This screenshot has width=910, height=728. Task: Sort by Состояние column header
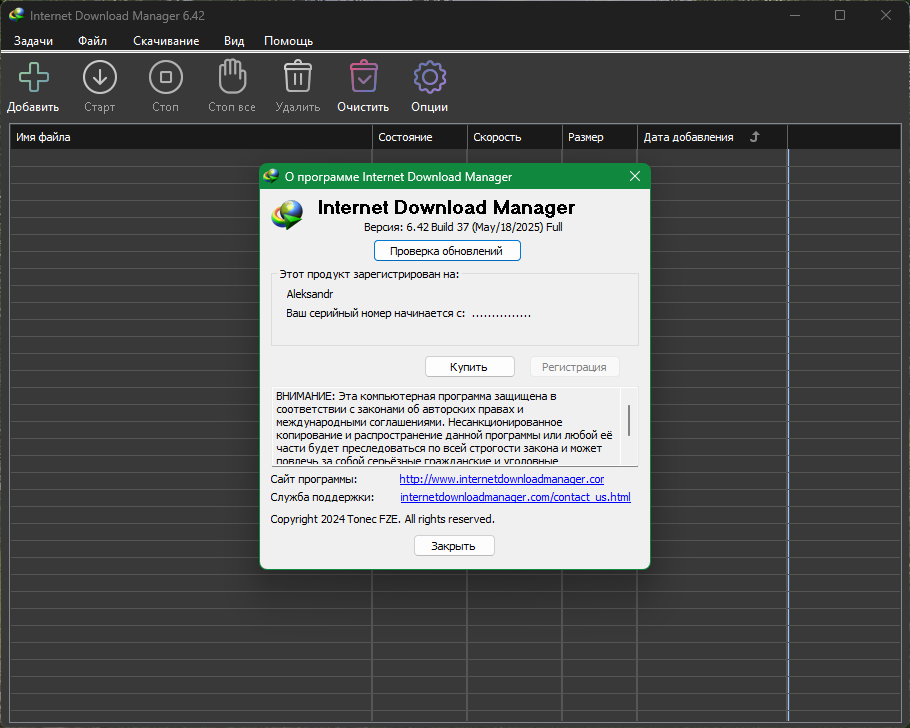tap(420, 137)
